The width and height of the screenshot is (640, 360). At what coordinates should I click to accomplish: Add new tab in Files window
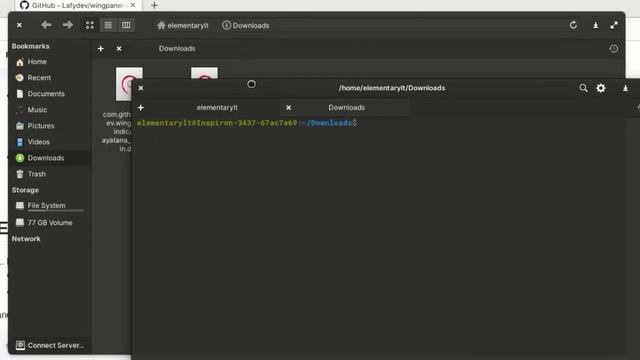pyautogui.click(x=100, y=49)
